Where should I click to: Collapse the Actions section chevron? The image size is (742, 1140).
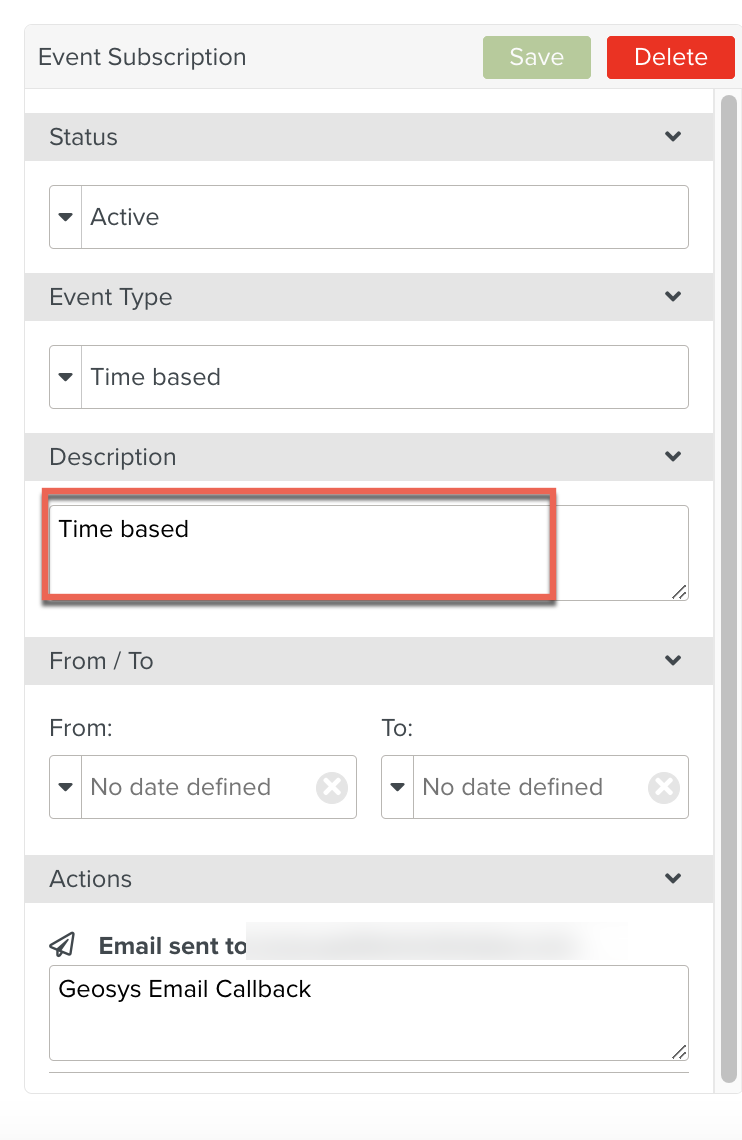pos(673,879)
